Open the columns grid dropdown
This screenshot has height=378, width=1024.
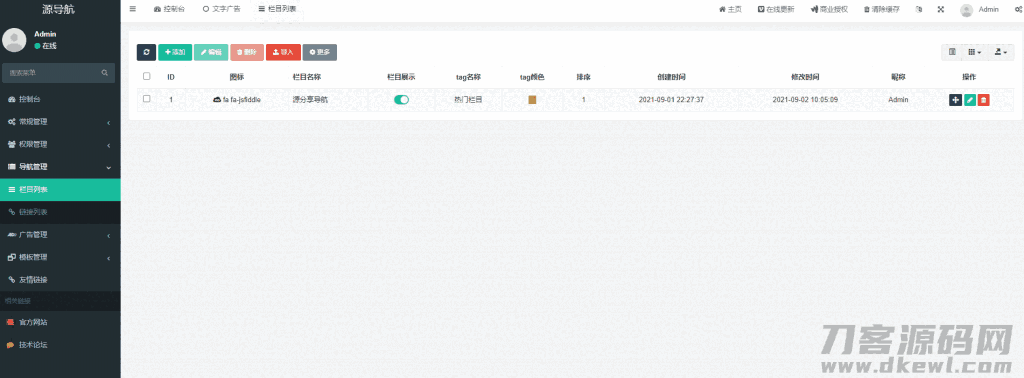point(974,52)
